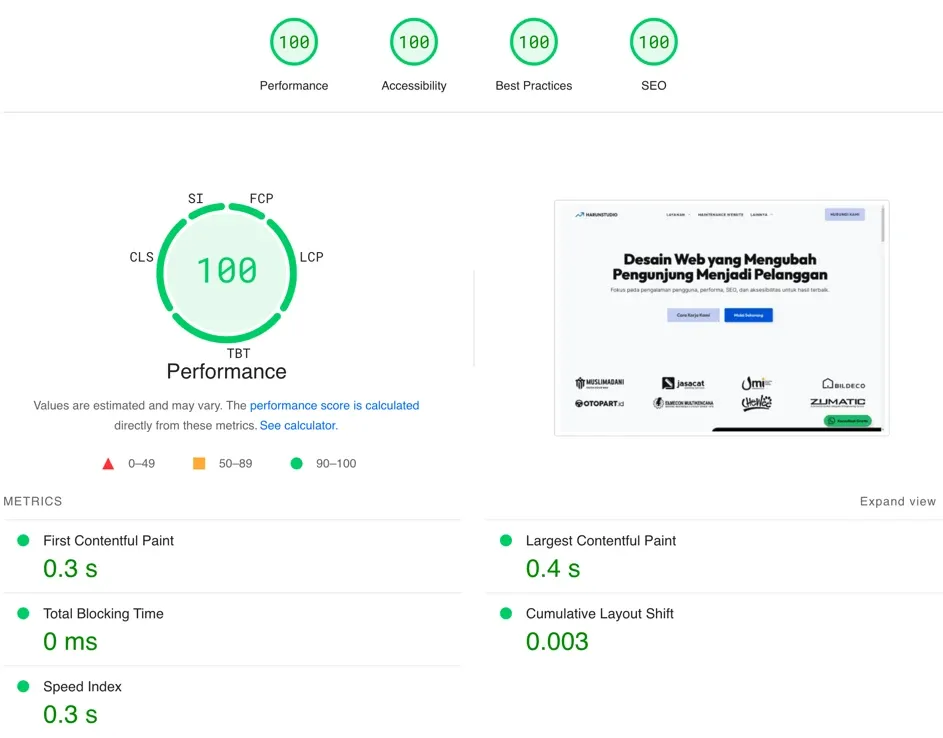Open the 'performance score is calculated' link
The width and height of the screenshot is (943, 738).
[334, 405]
